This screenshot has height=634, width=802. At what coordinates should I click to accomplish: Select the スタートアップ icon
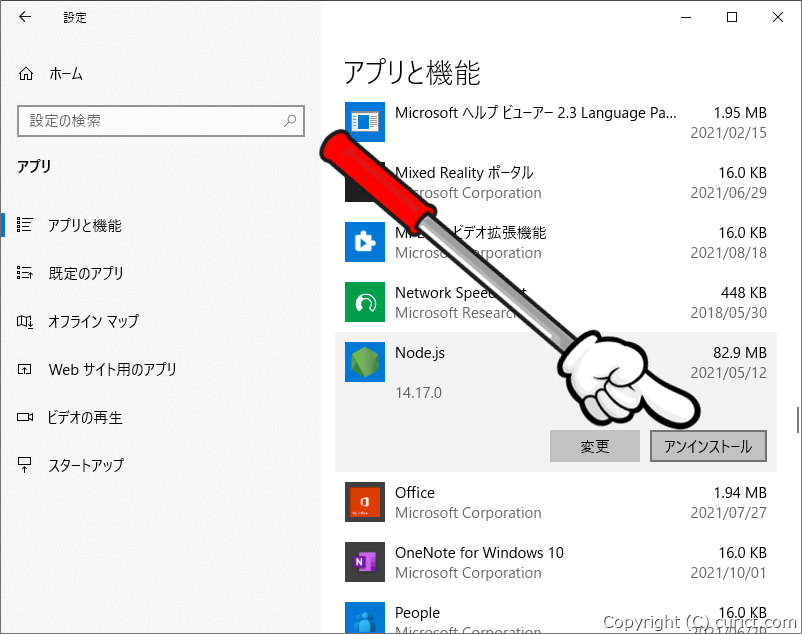coord(25,465)
